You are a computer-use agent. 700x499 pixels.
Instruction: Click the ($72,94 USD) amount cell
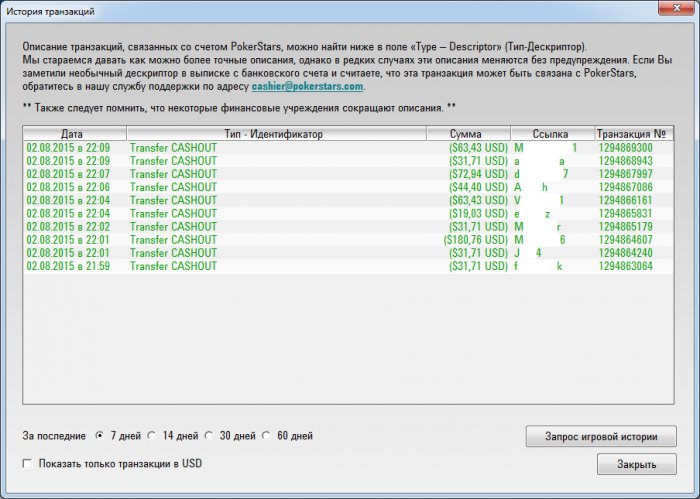479,174
